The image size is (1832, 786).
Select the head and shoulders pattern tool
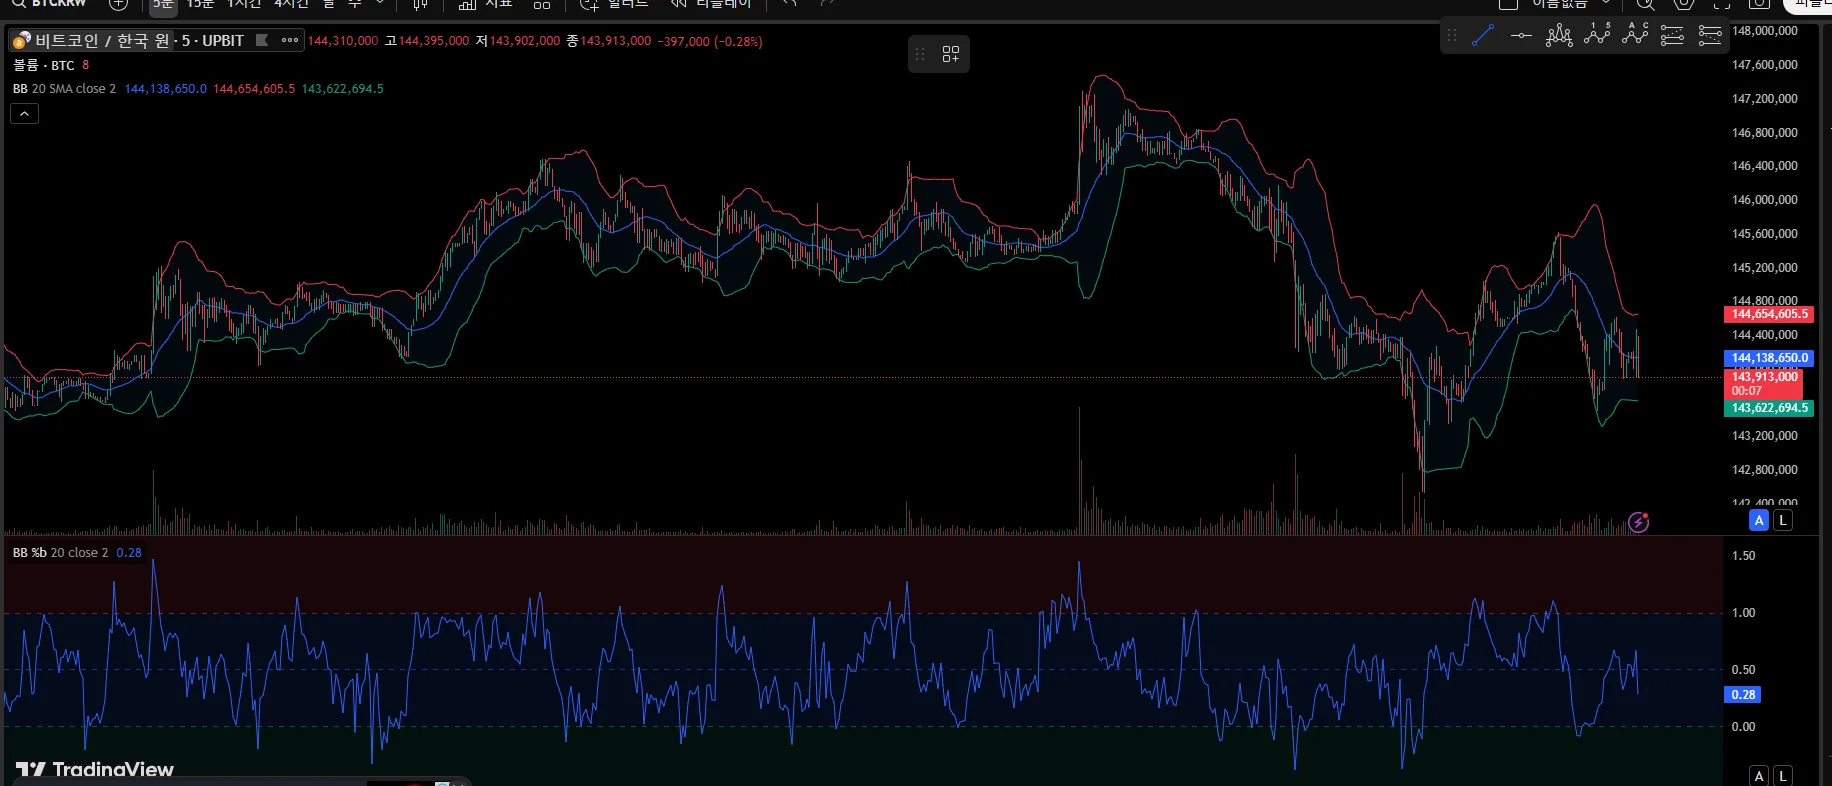1559,36
